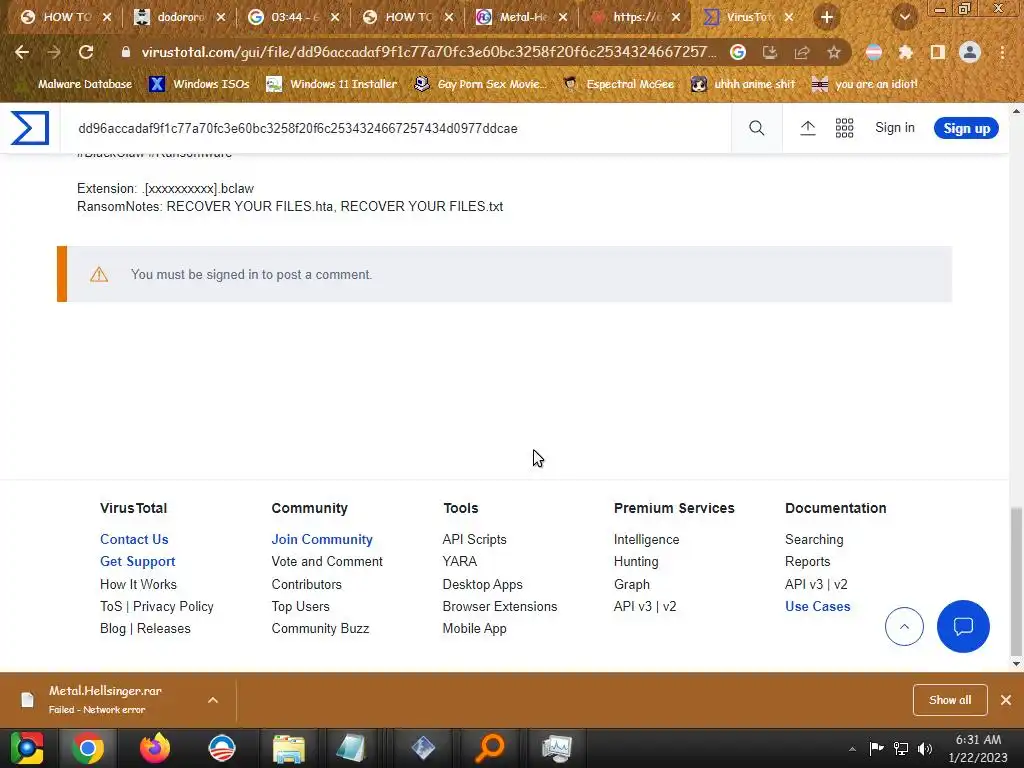Open Chrome from the taskbar

pos(88,748)
